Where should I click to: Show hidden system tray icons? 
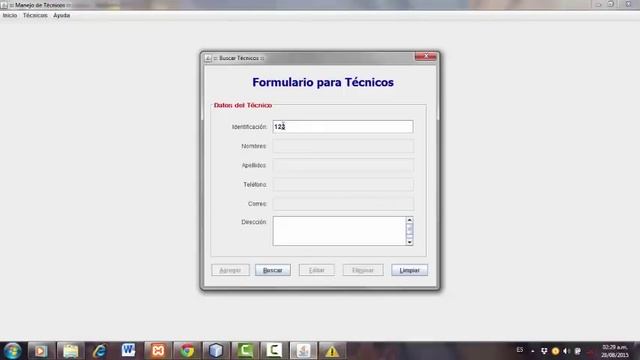pyautogui.click(x=533, y=351)
